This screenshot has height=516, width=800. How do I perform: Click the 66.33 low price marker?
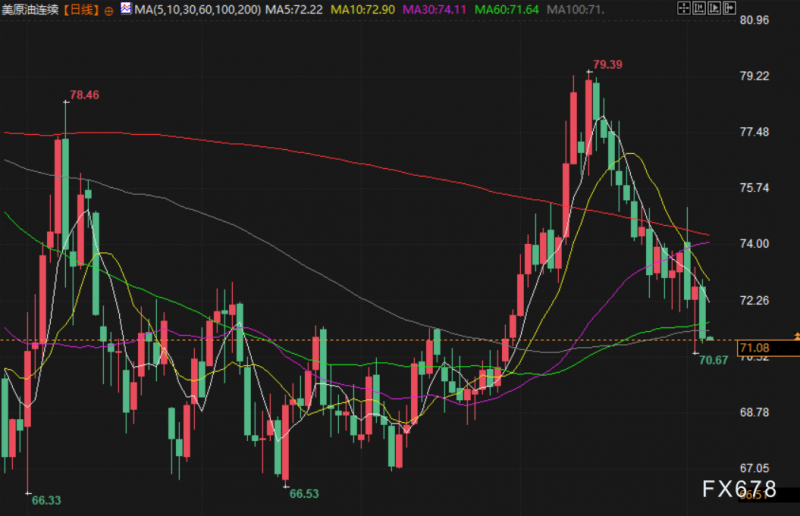46,500
